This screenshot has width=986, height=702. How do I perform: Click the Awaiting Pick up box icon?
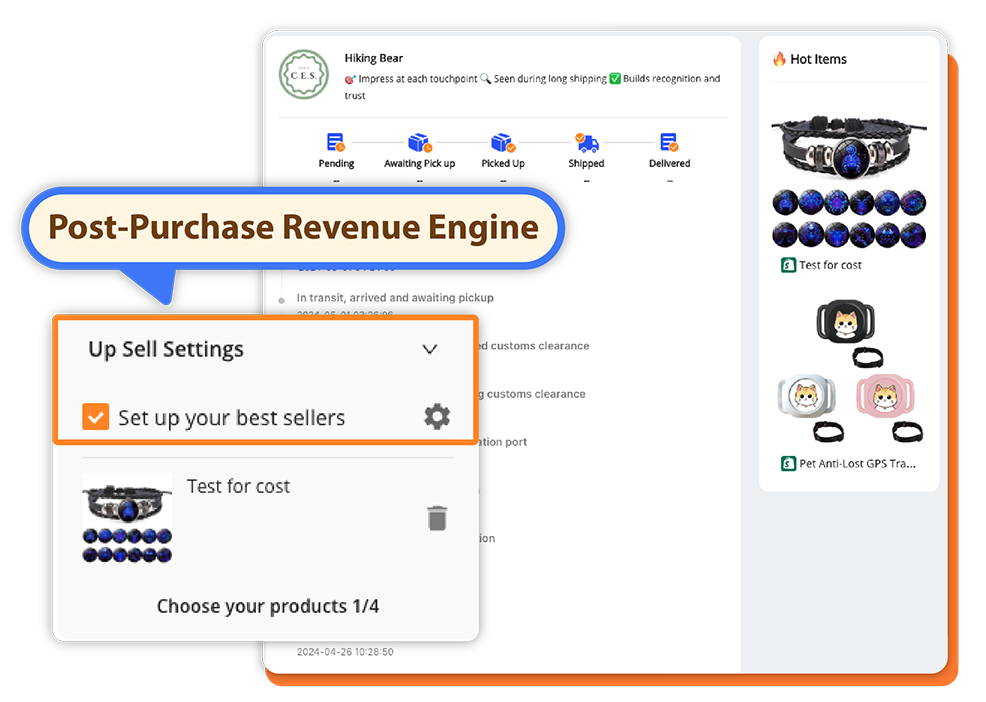click(419, 143)
